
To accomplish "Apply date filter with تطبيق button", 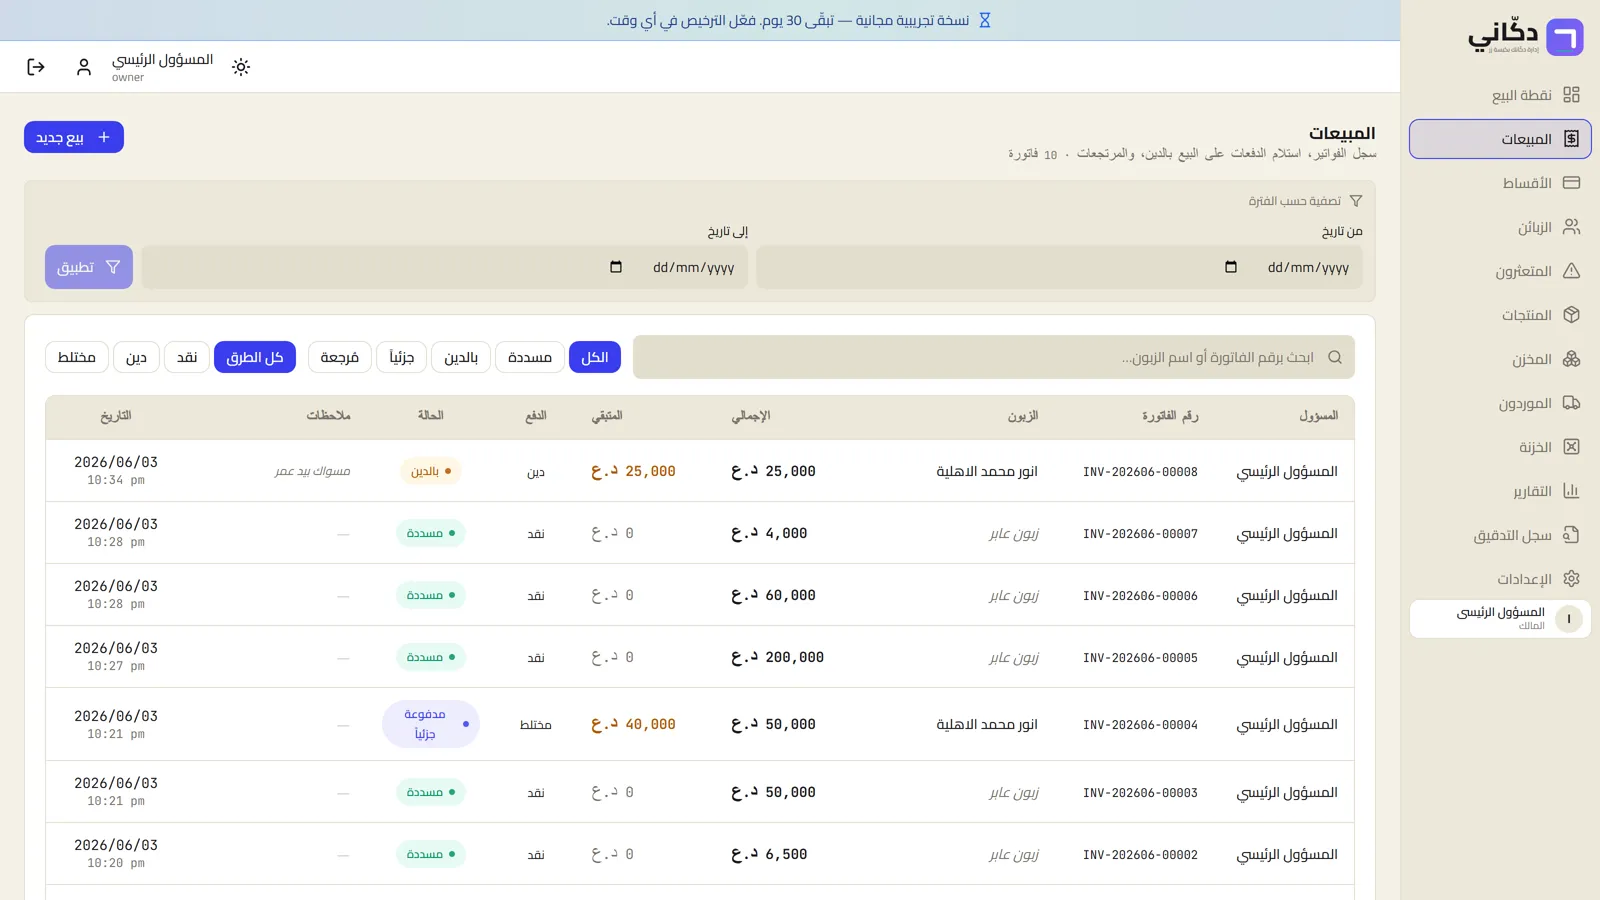I will click(89, 267).
